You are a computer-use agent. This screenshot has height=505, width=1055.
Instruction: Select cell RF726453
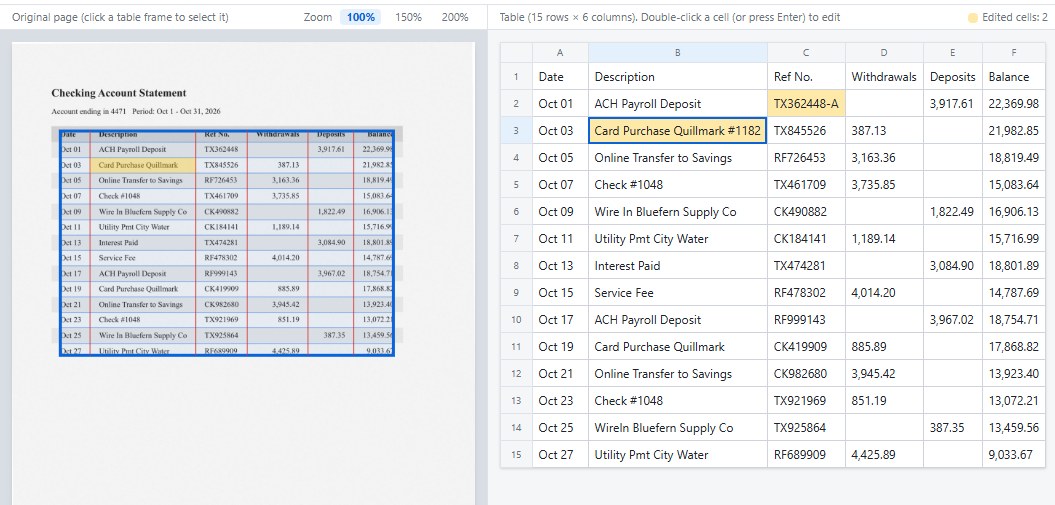click(x=806, y=157)
